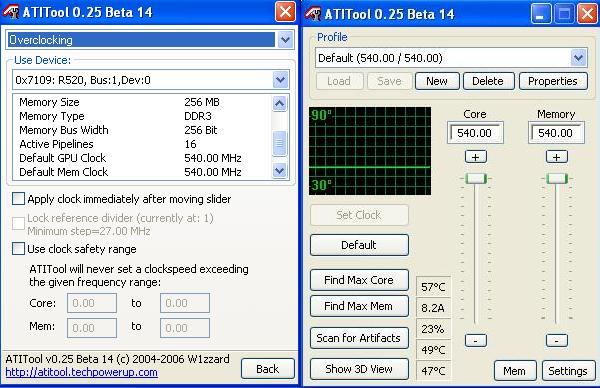Screen dimensions: 600x388
Task: Start Scan for Artifacts
Action: [359, 338]
